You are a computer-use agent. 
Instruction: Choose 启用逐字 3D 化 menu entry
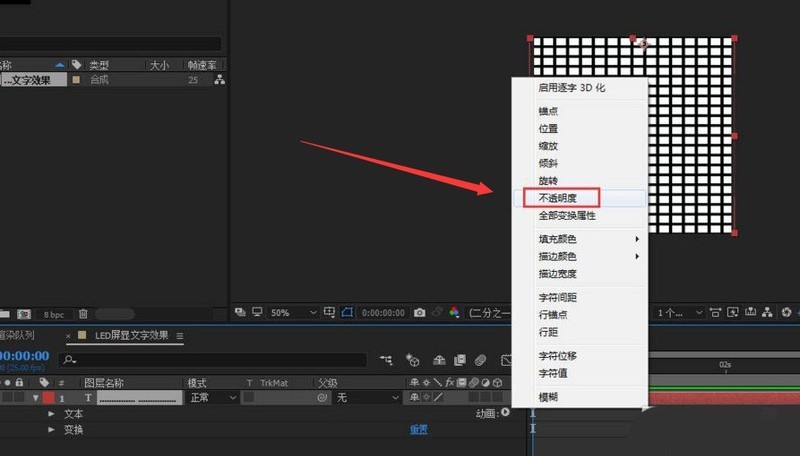click(572, 88)
